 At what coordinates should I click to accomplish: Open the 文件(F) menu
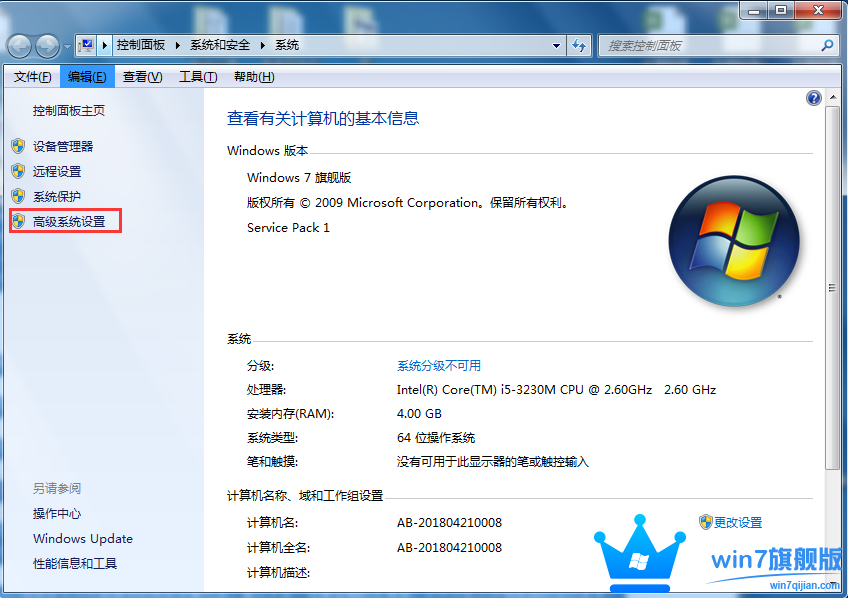point(32,77)
